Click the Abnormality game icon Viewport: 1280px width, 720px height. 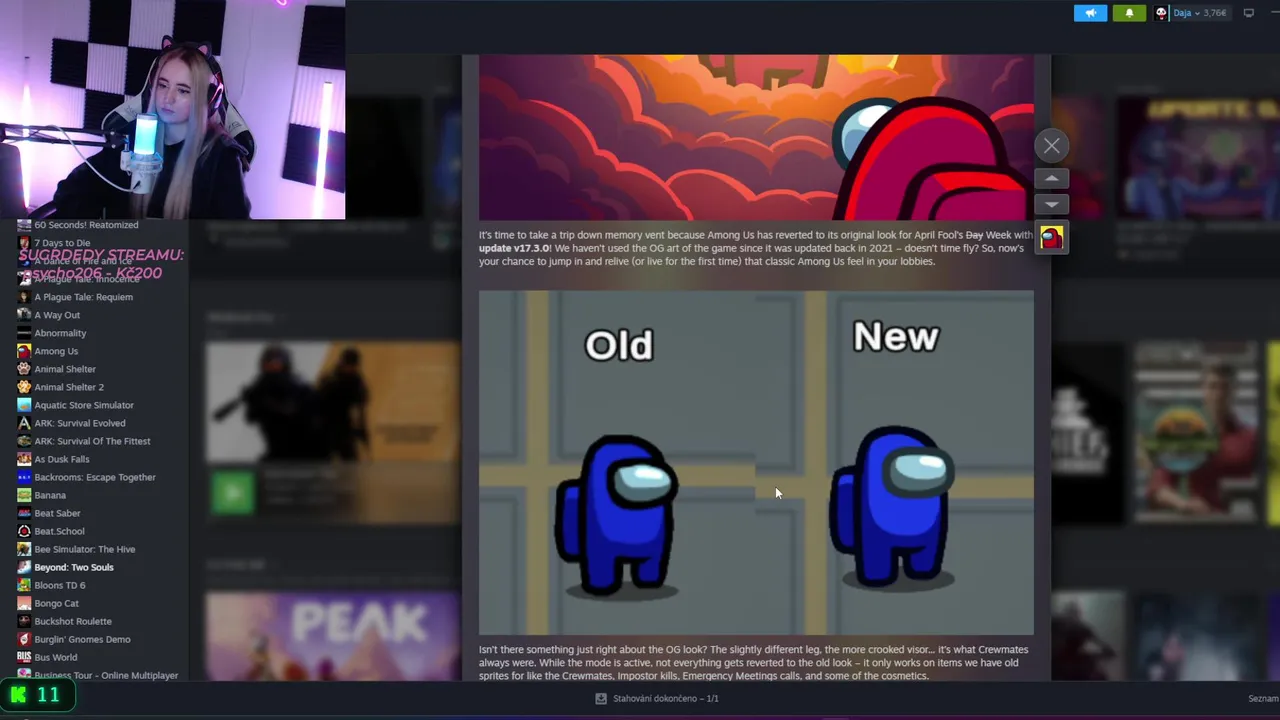point(24,333)
